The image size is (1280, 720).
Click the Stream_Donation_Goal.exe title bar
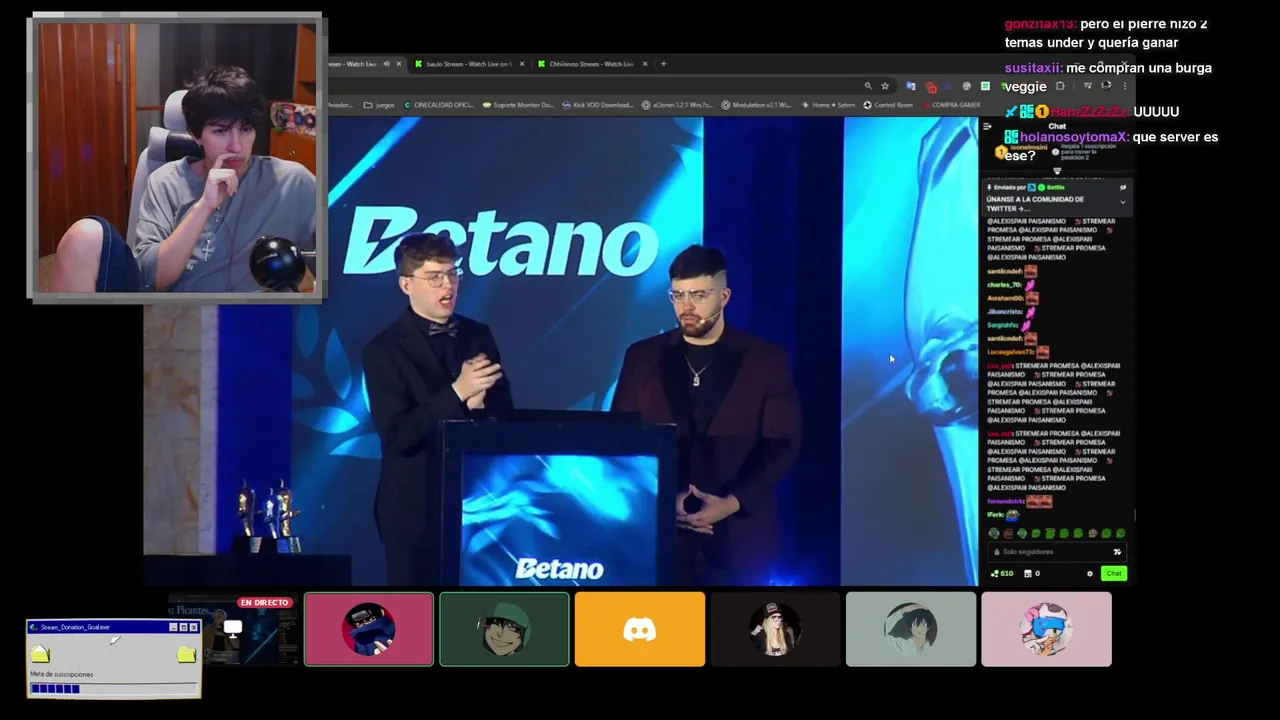[x=113, y=627]
